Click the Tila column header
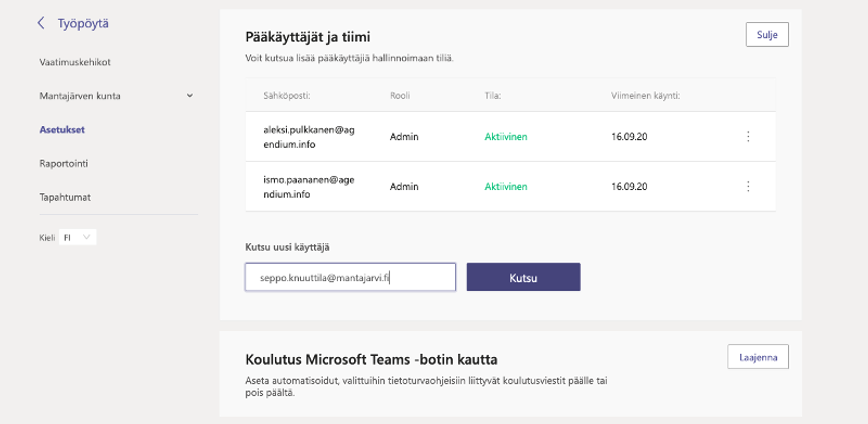Screen dimensions: 868x424 click(493, 96)
